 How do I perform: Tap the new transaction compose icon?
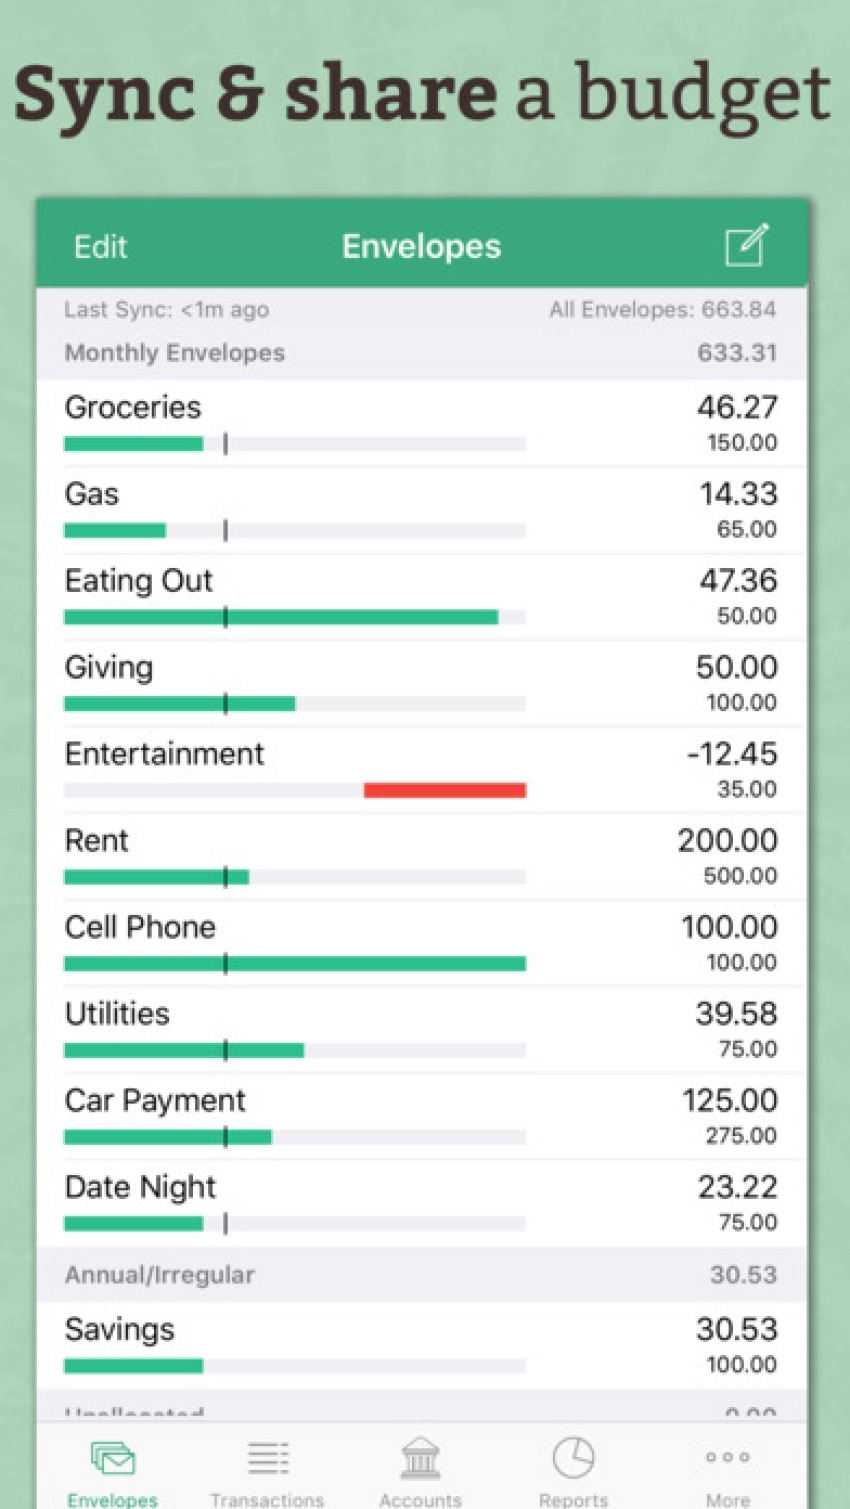coord(746,246)
